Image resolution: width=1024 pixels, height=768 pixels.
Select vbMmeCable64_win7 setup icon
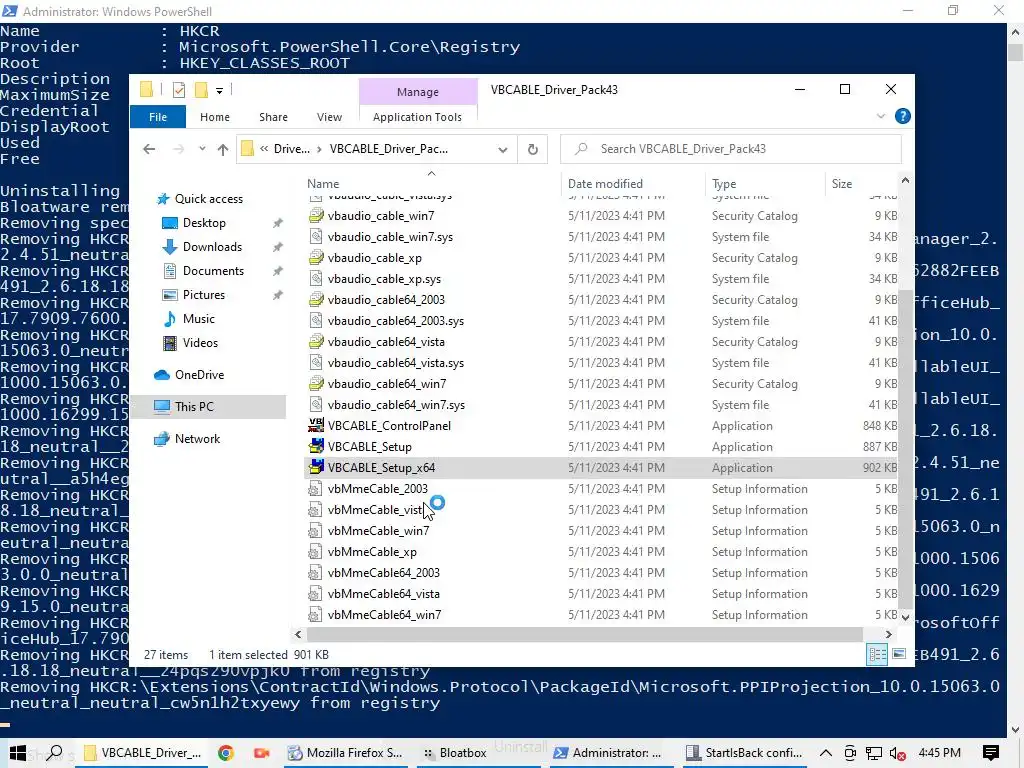click(x=316, y=615)
